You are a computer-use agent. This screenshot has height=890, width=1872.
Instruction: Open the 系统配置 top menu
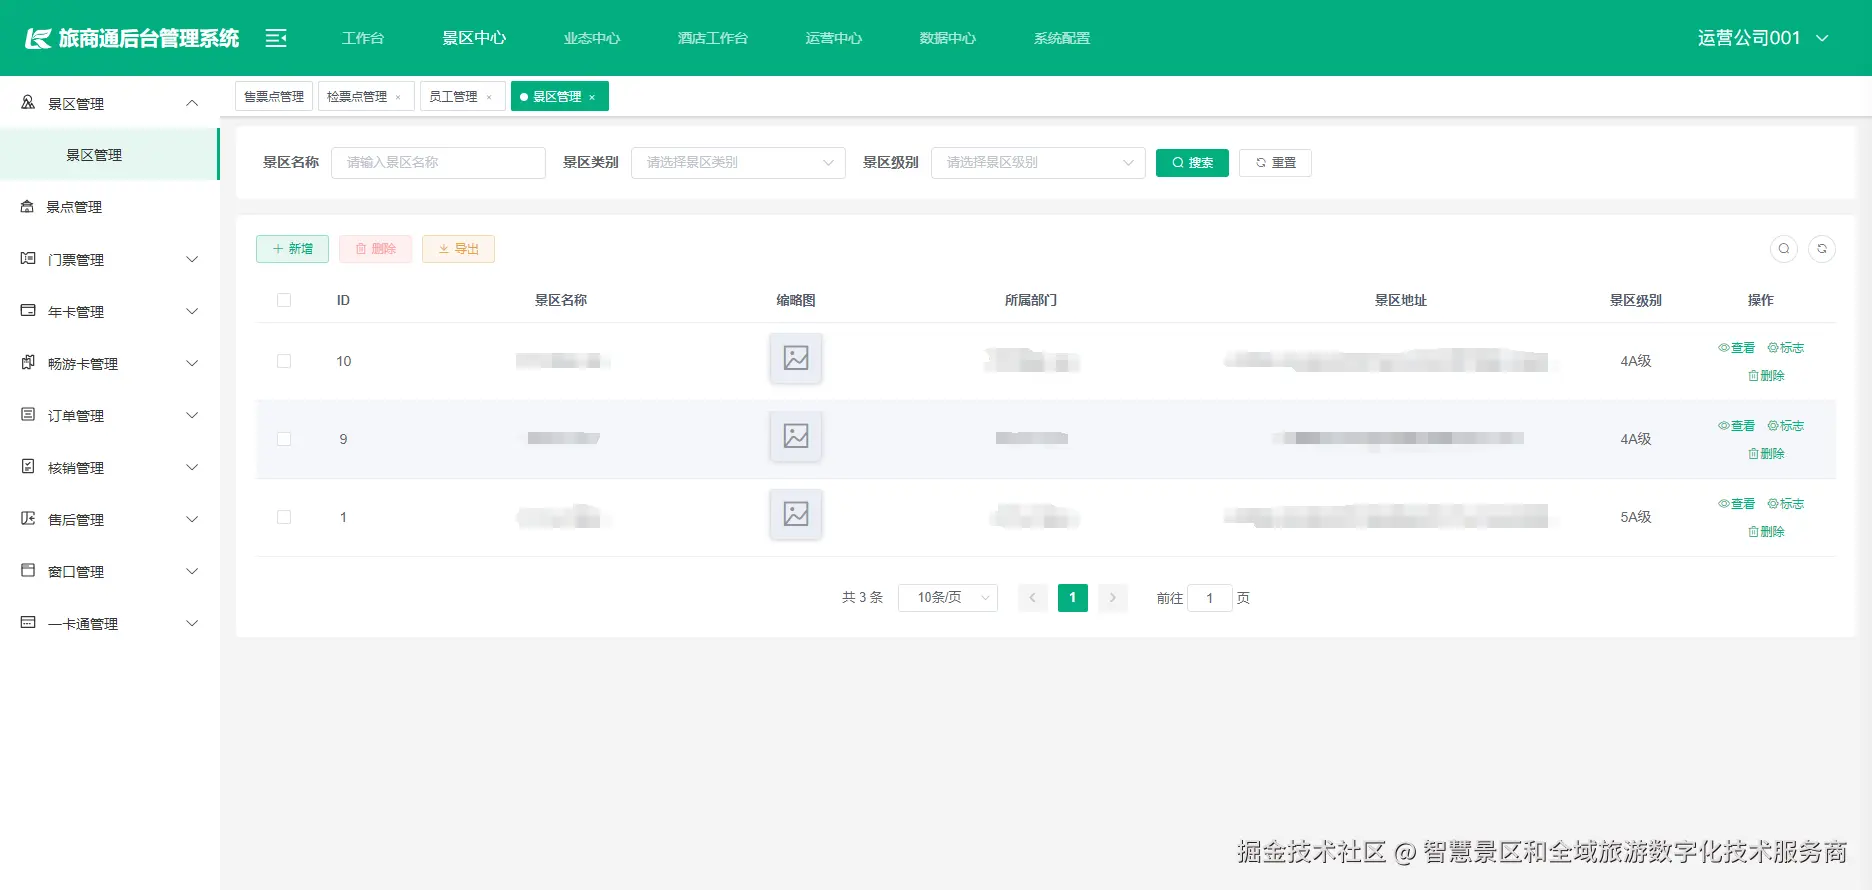click(1062, 38)
